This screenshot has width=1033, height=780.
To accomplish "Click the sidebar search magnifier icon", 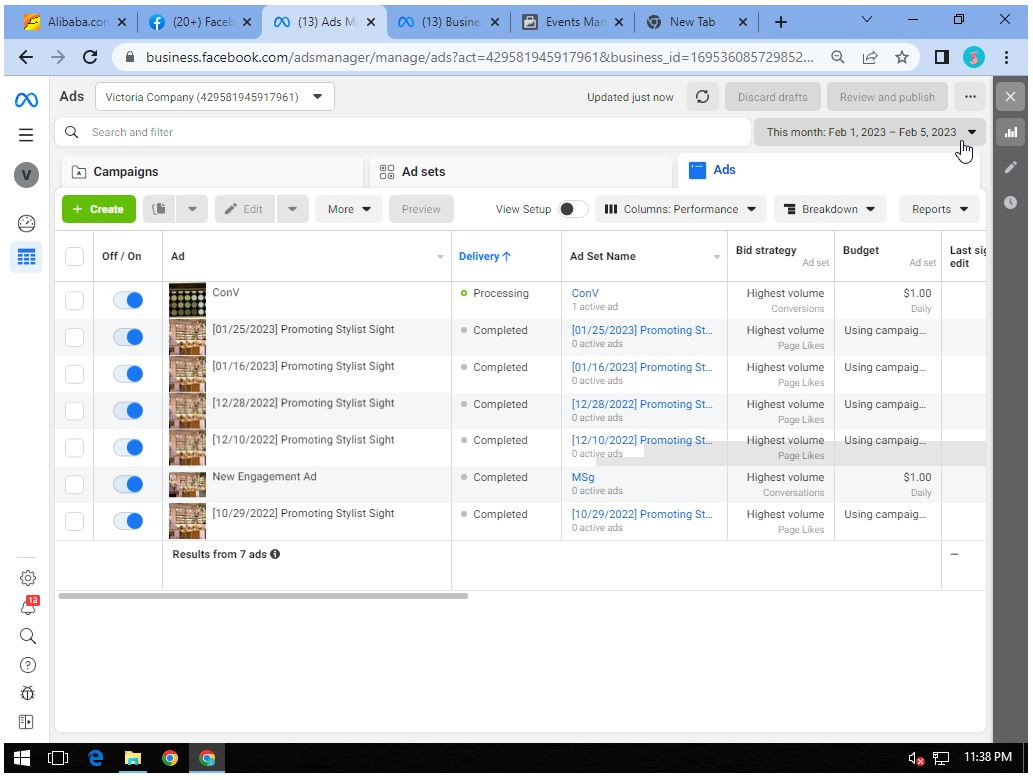I will pos(28,636).
